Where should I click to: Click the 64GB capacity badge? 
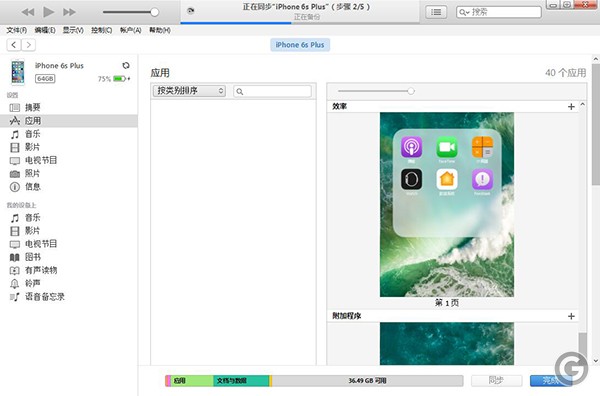(x=45, y=79)
